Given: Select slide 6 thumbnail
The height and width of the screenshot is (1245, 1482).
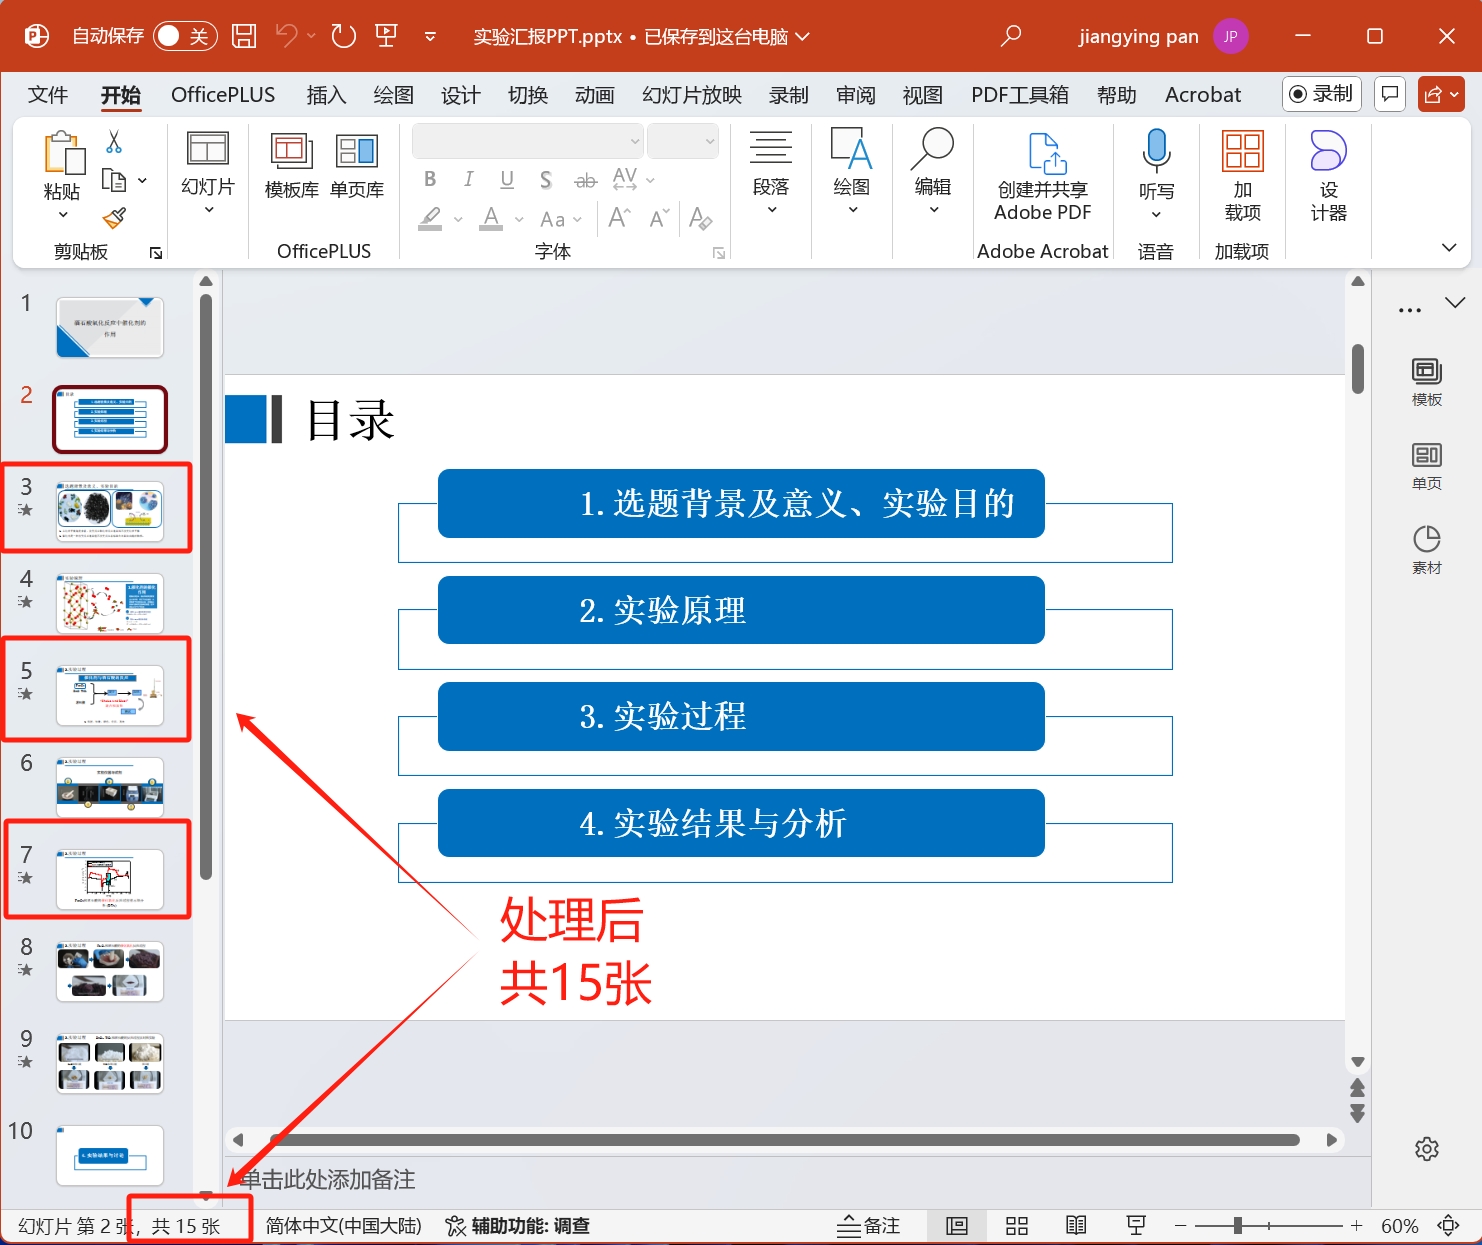Looking at the screenshot, I should tap(110, 786).
